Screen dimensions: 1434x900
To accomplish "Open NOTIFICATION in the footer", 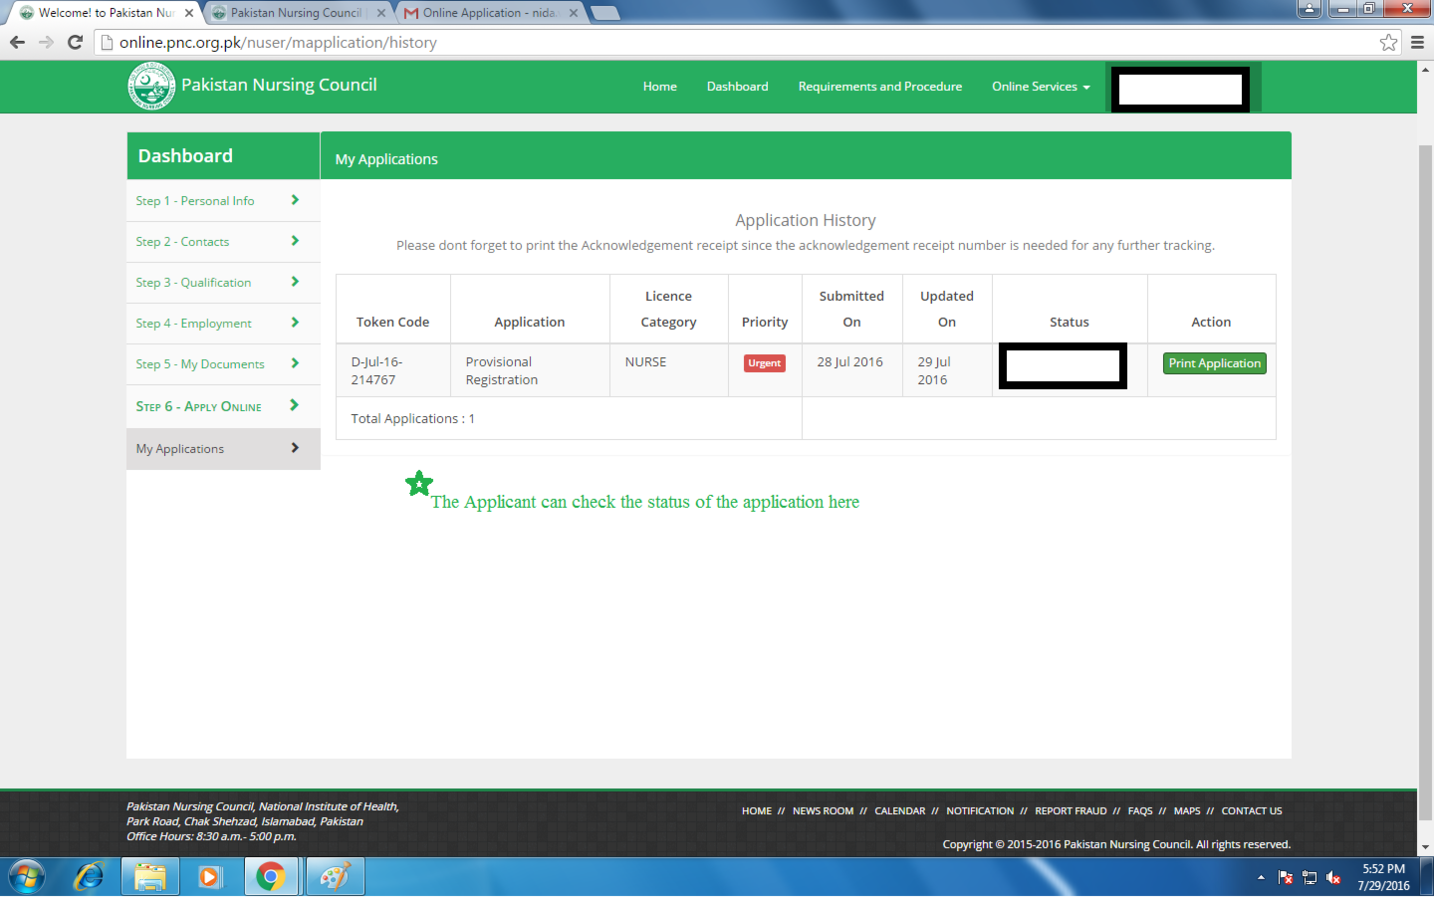I will point(980,811).
